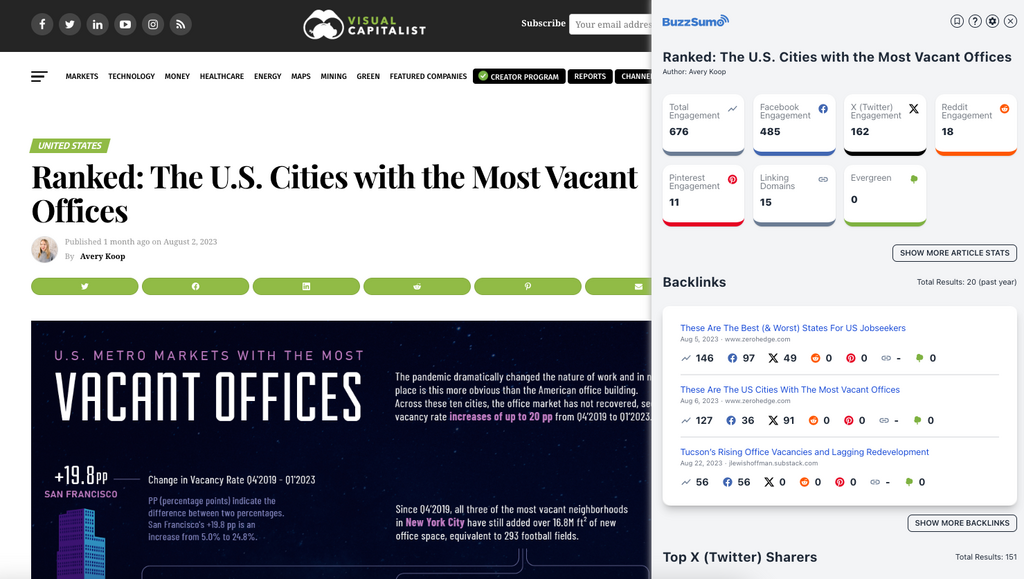
Task: Open the RSS feed icon in header
Action: pos(181,24)
